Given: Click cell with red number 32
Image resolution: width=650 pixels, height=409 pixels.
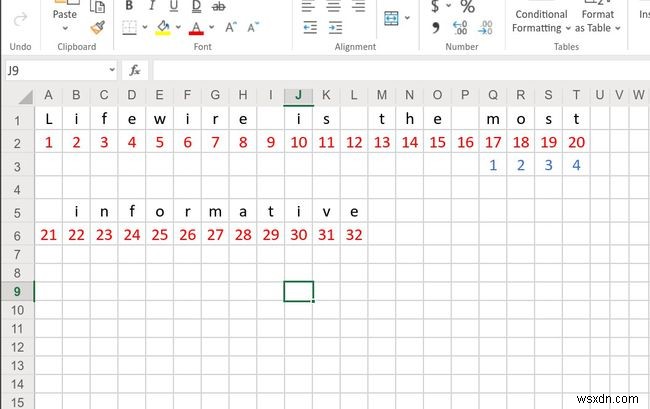Looking at the screenshot, I should pos(354,235).
